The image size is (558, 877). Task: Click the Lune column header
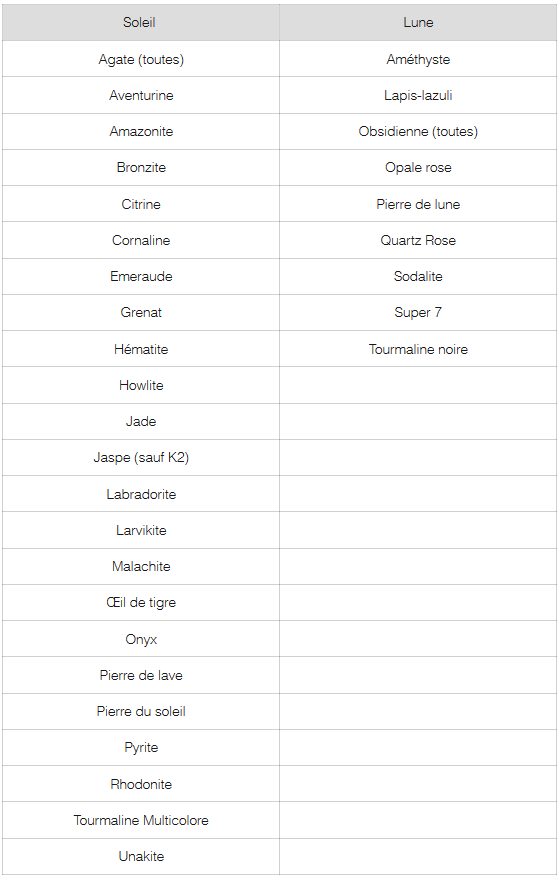coord(418,22)
